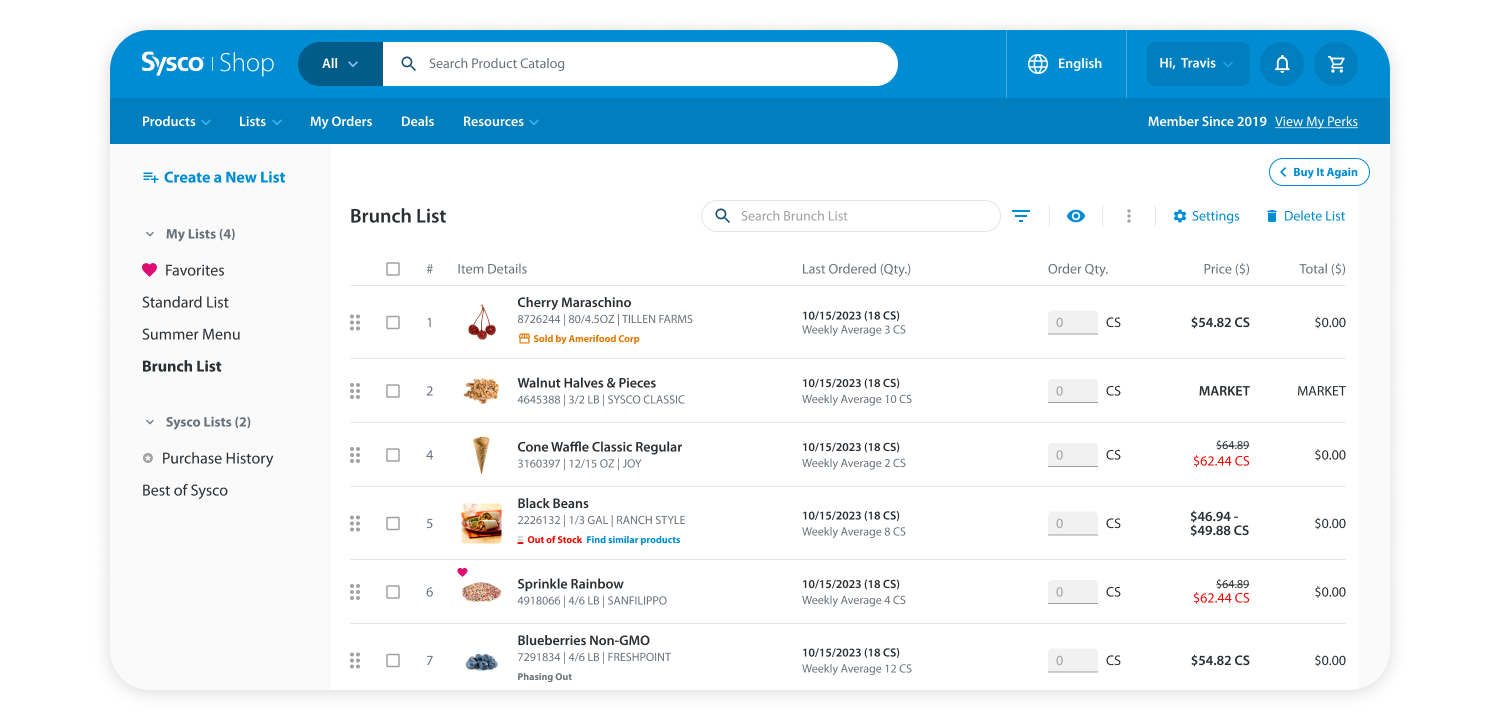
Task: Grab the drag handle for Walnut Halves & Pieces
Action: [355, 391]
